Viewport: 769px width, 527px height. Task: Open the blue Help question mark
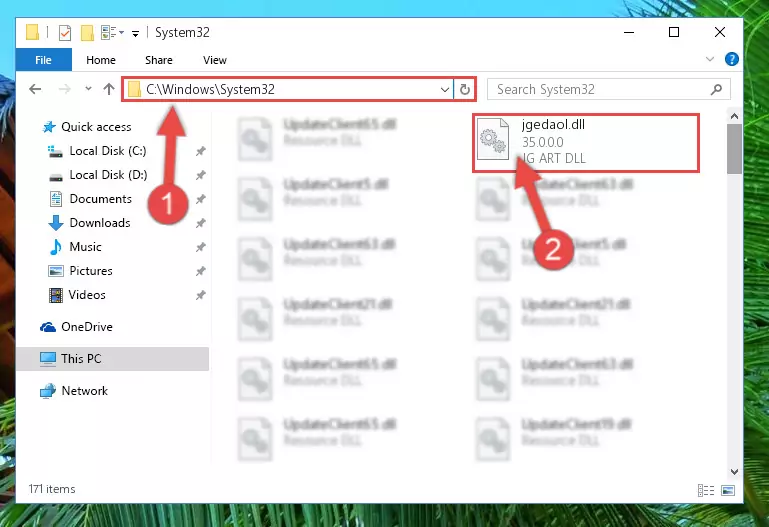pos(731,59)
